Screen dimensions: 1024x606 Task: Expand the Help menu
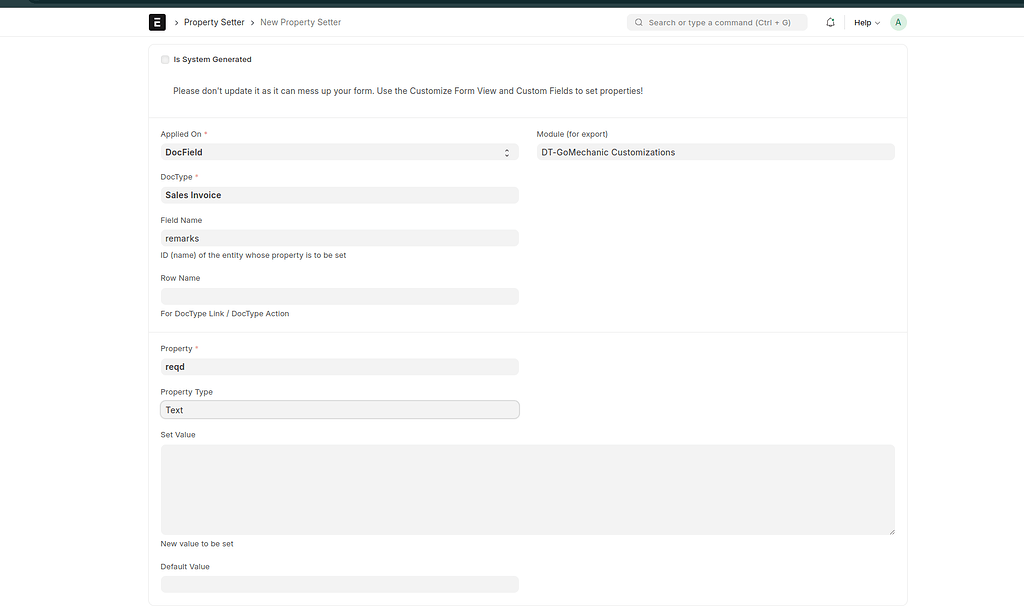[866, 22]
